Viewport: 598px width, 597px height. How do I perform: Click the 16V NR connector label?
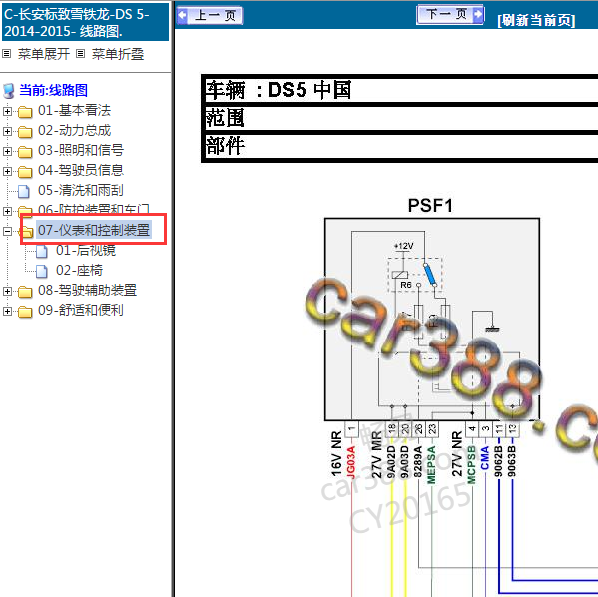(336, 454)
